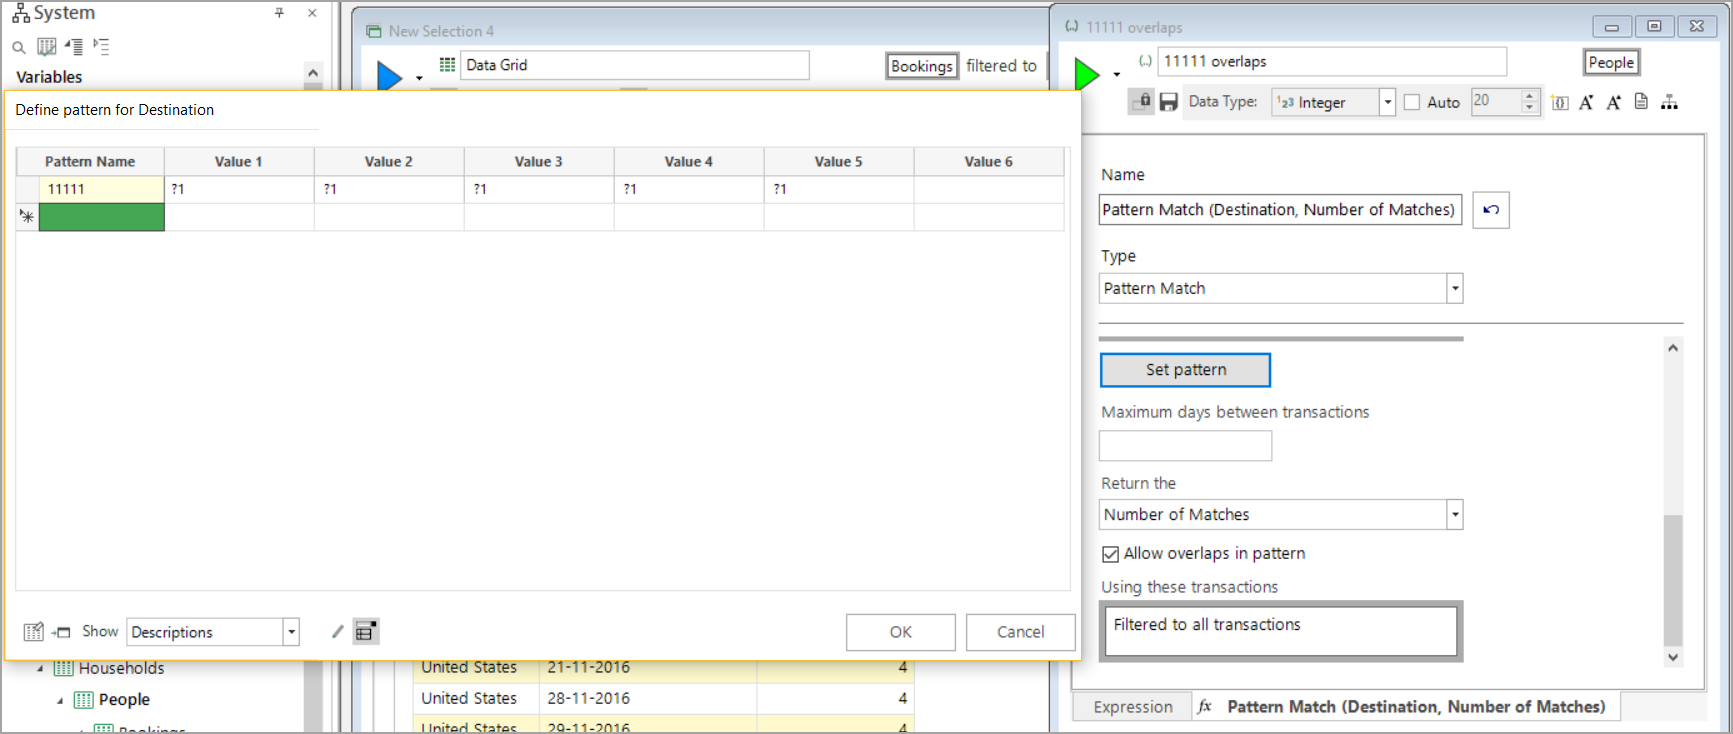Click the lock icon in expression toolbar
Image resolution: width=1733 pixels, height=734 pixels.
[1142, 102]
